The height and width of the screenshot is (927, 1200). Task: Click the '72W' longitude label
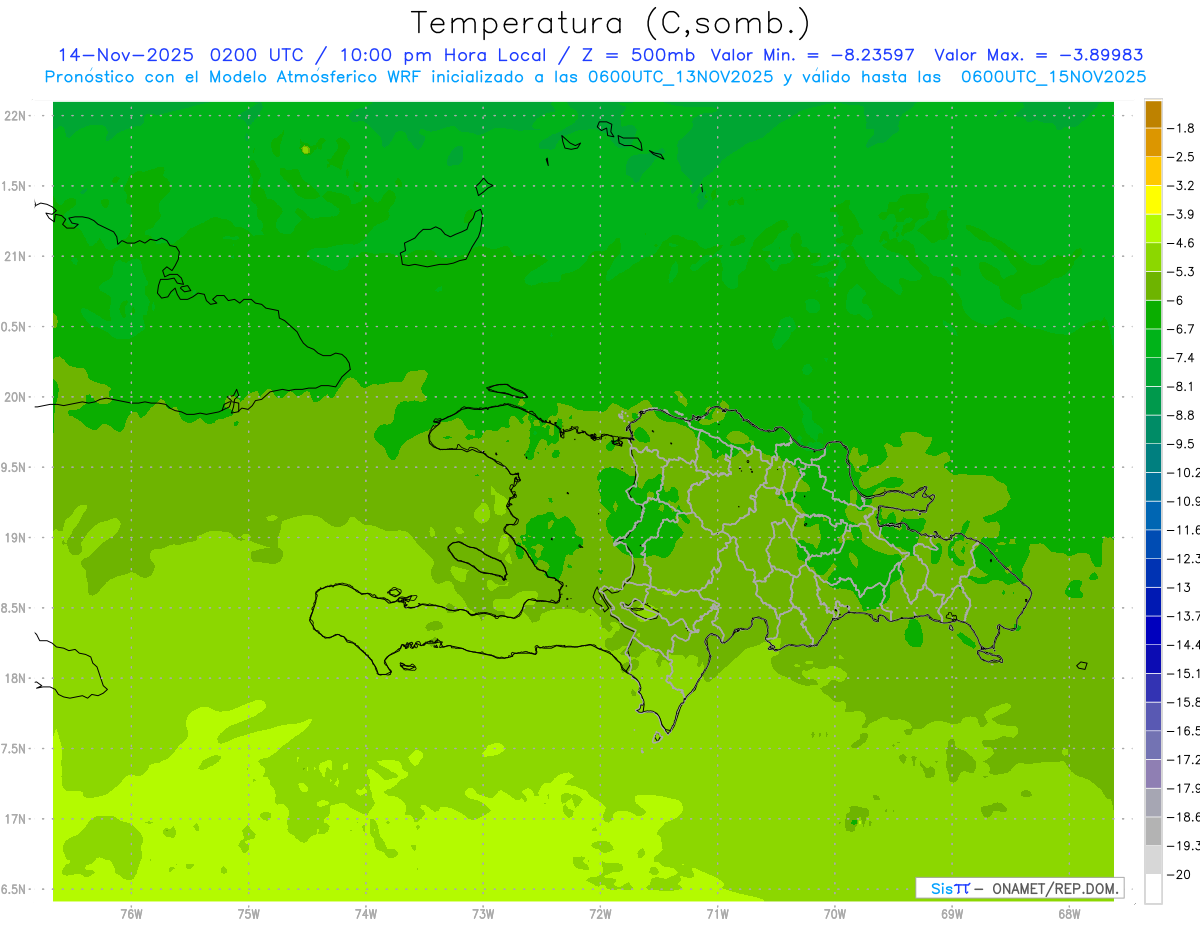click(x=600, y=914)
